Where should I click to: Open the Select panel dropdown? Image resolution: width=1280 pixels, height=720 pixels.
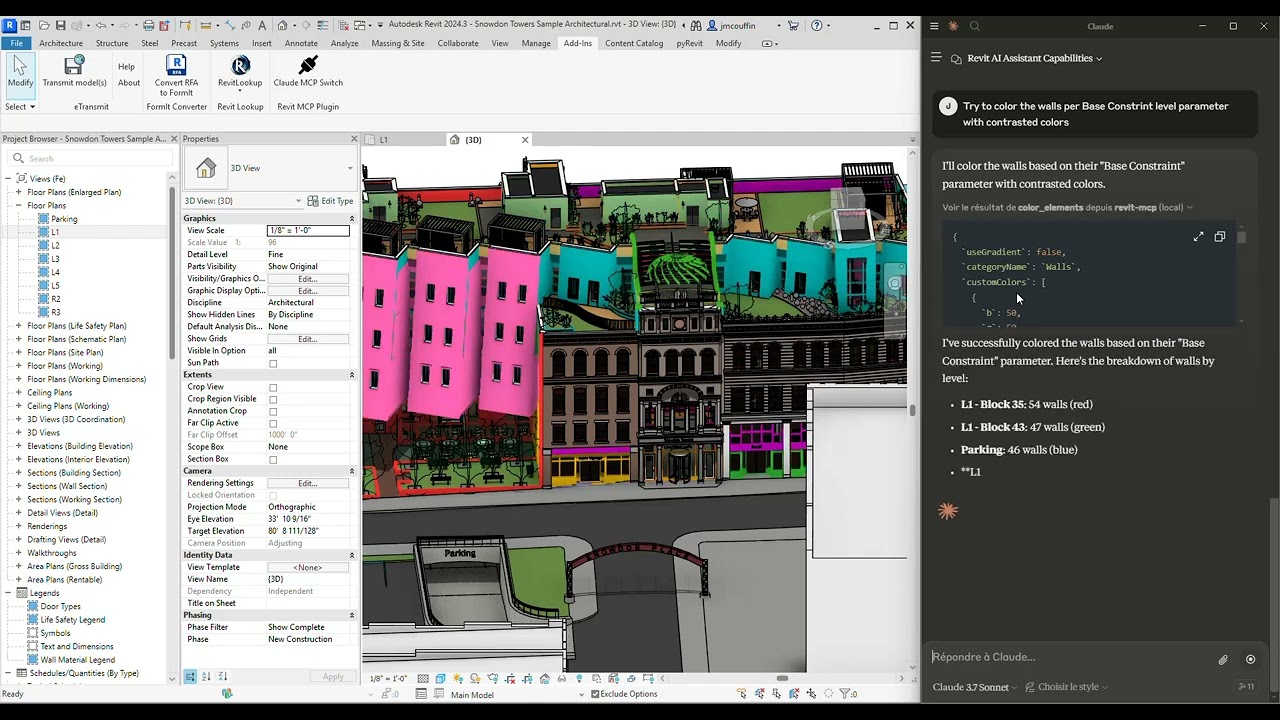click(x=20, y=106)
